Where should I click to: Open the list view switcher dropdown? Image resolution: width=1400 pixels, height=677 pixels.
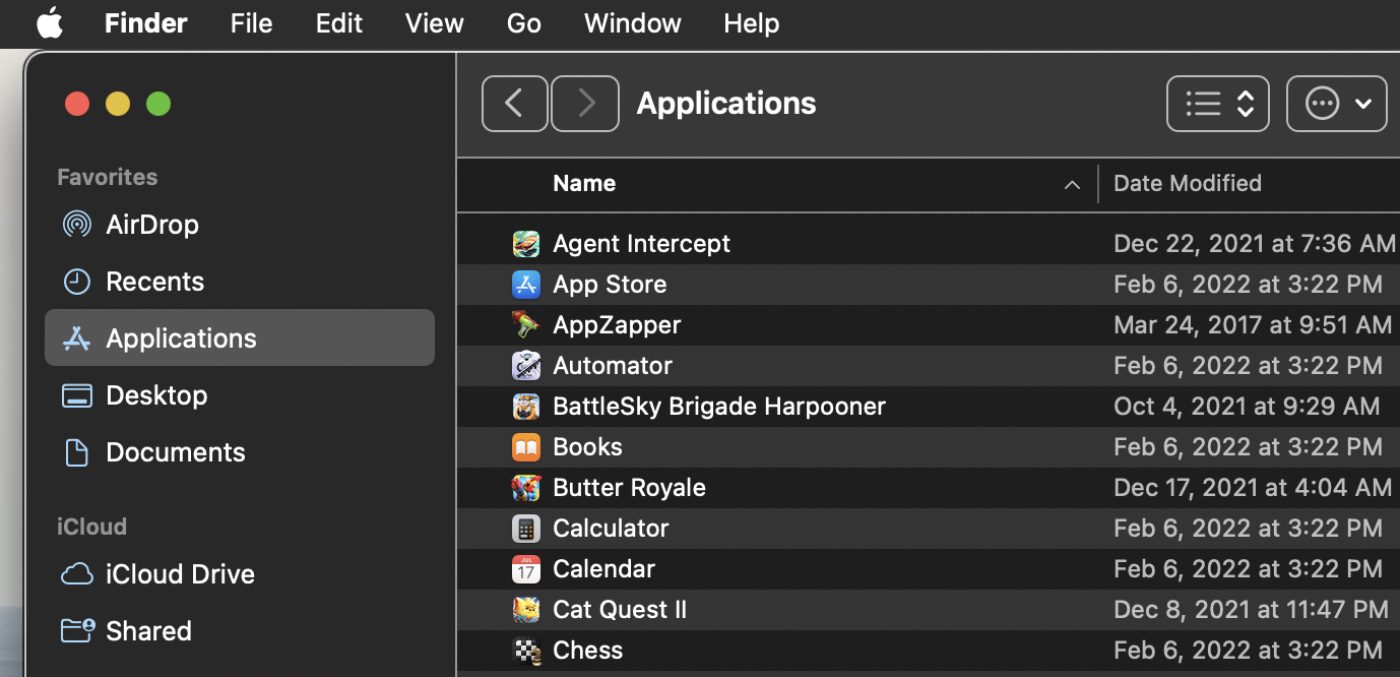(x=1217, y=104)
